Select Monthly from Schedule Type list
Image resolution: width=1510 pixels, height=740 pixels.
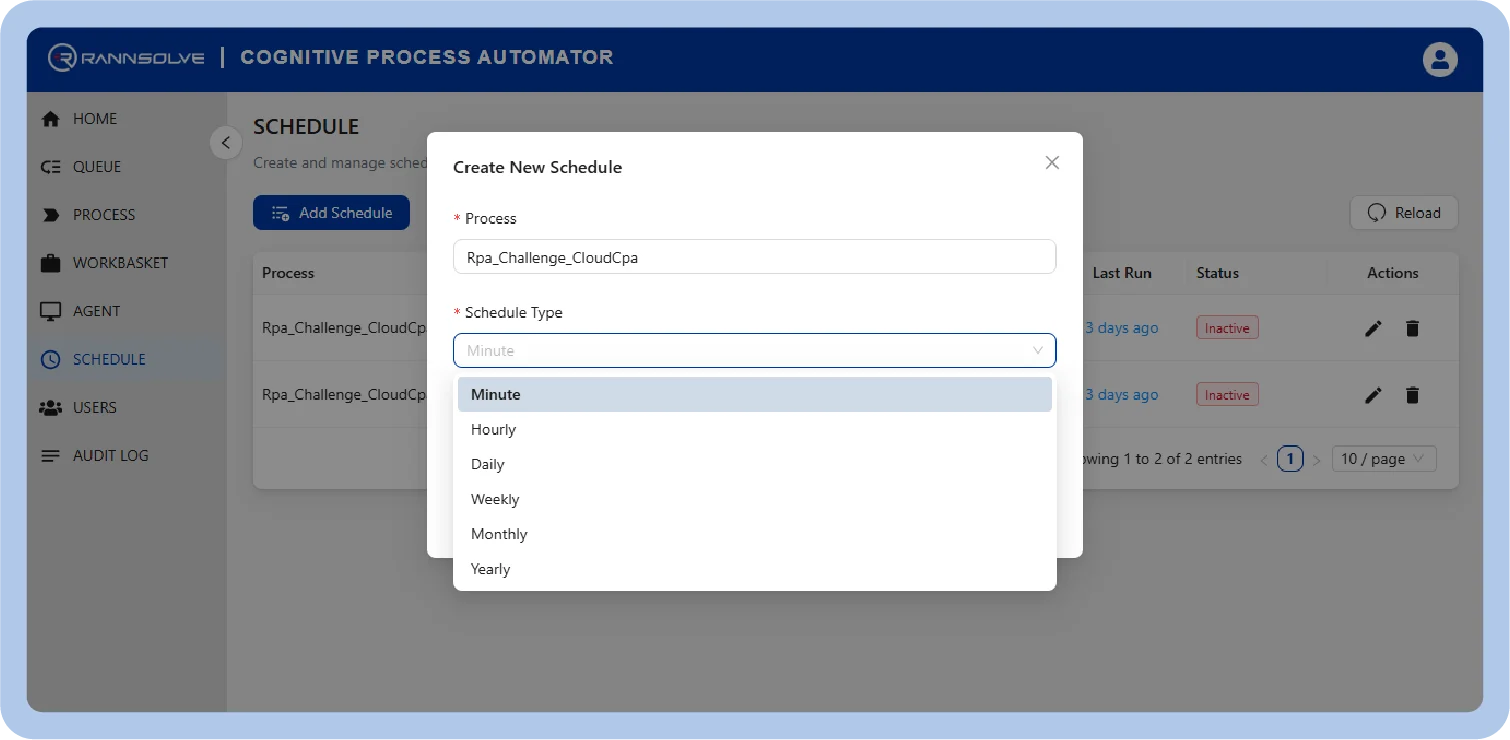click(x=755, y=534)
